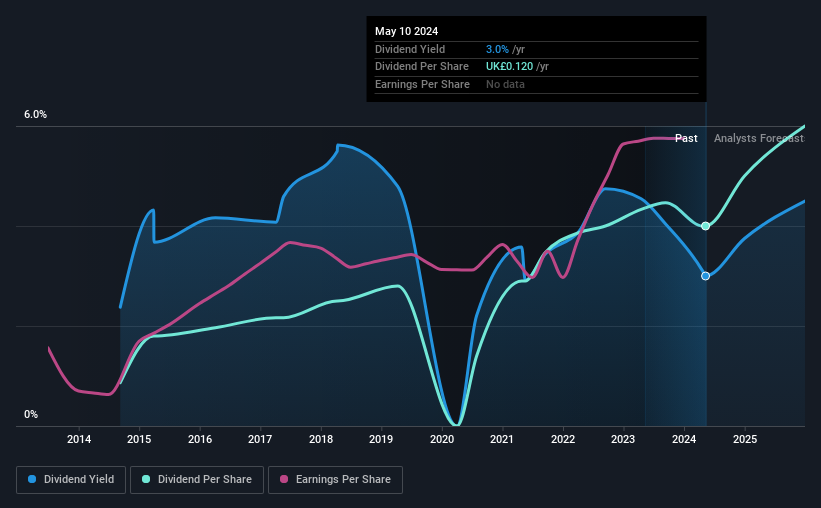Screen dimensions: 821x508
Task: Click the 'May 10 2024' tooltip date
Action: pos(406,31)
